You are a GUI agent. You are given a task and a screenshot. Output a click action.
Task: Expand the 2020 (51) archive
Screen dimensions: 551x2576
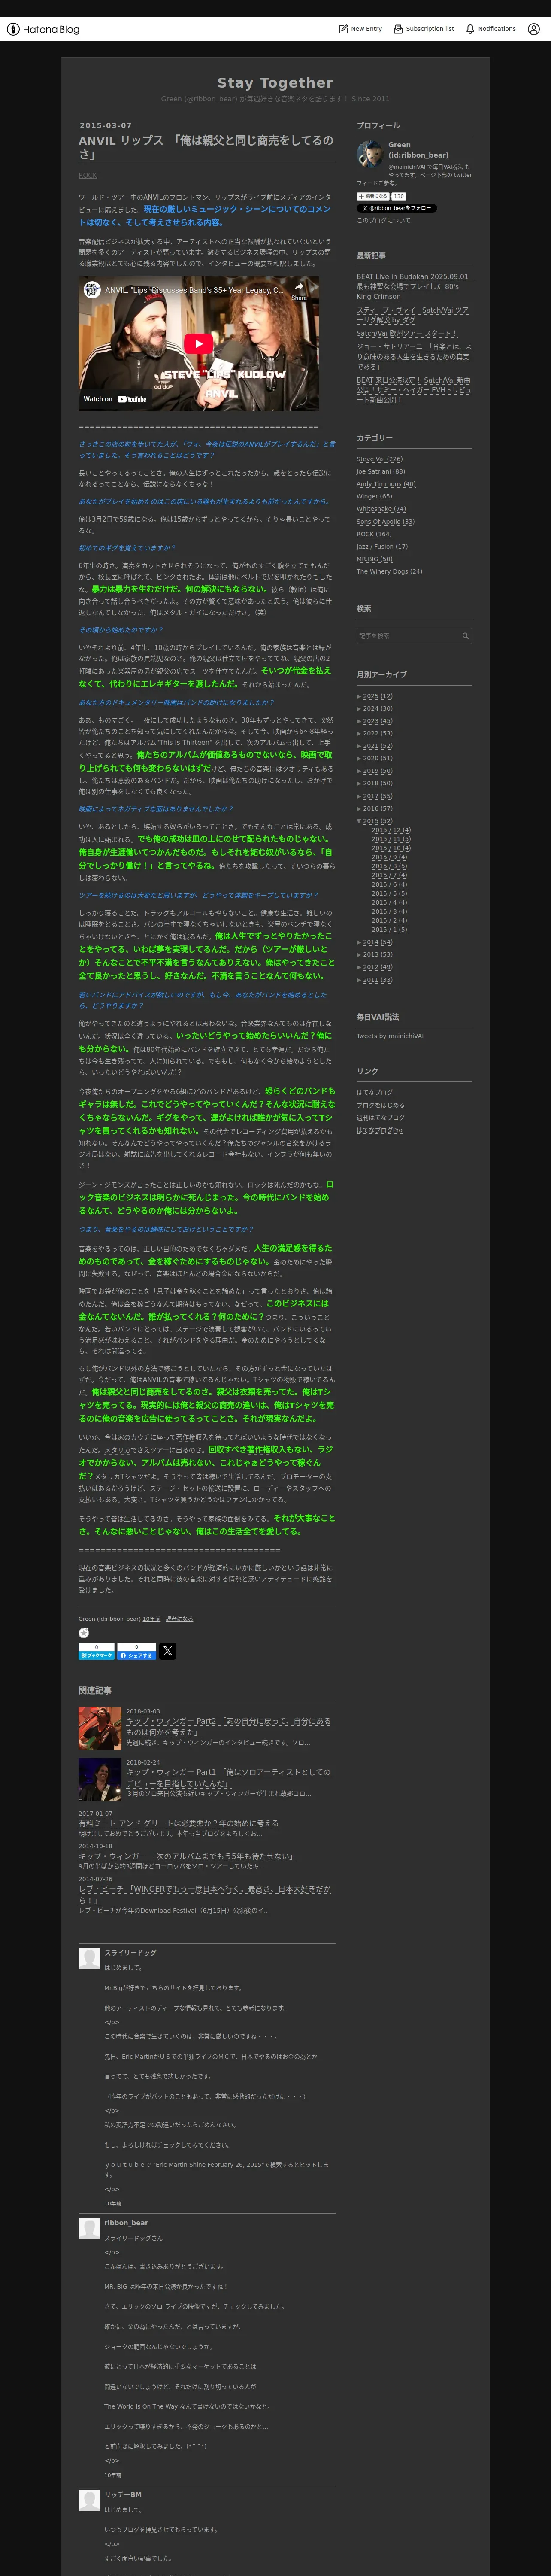point(359,759)
